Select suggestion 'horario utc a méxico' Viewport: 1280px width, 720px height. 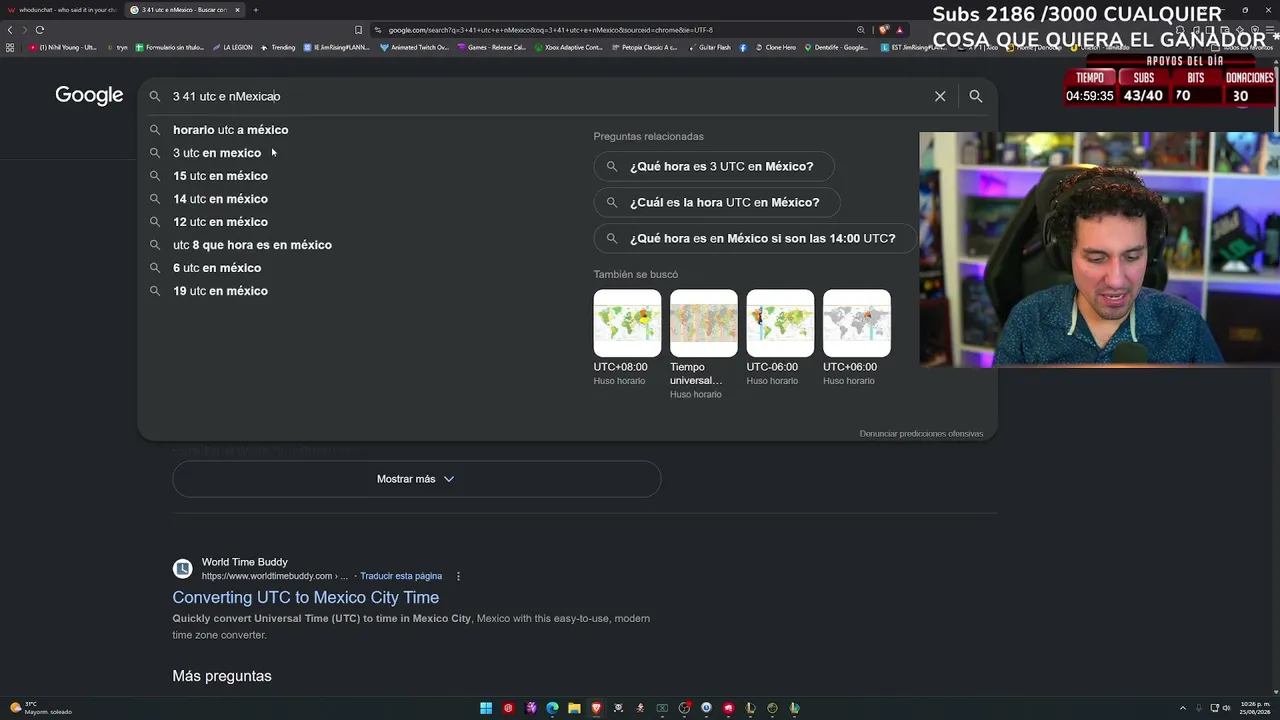click(230, 130)
